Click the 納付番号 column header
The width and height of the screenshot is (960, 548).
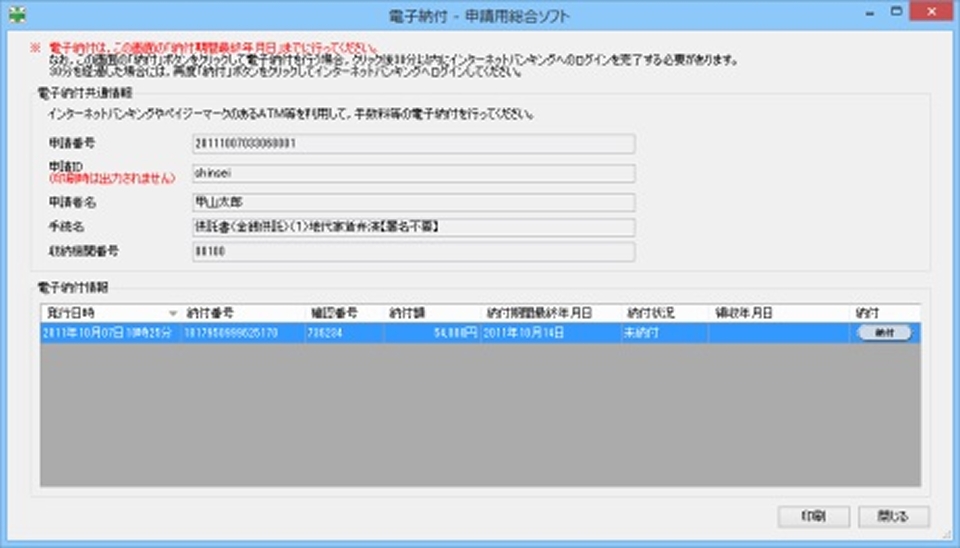tap(243, 313)
